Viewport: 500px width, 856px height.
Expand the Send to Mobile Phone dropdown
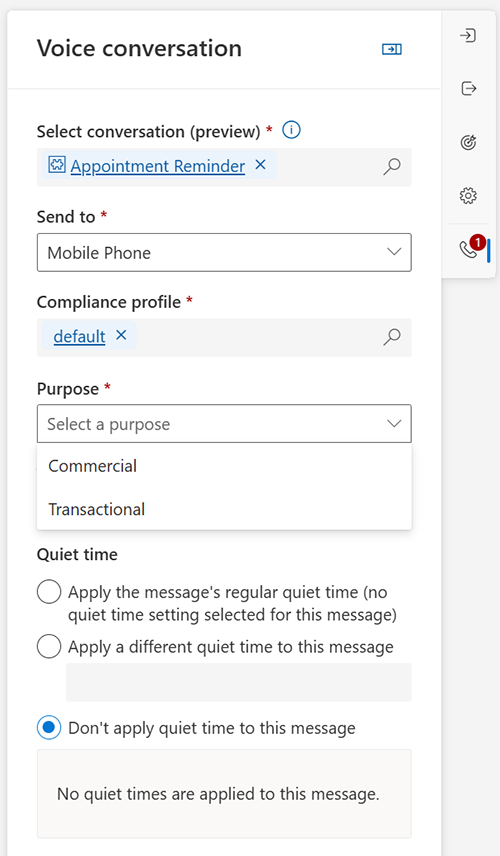(x=224, y=252)
